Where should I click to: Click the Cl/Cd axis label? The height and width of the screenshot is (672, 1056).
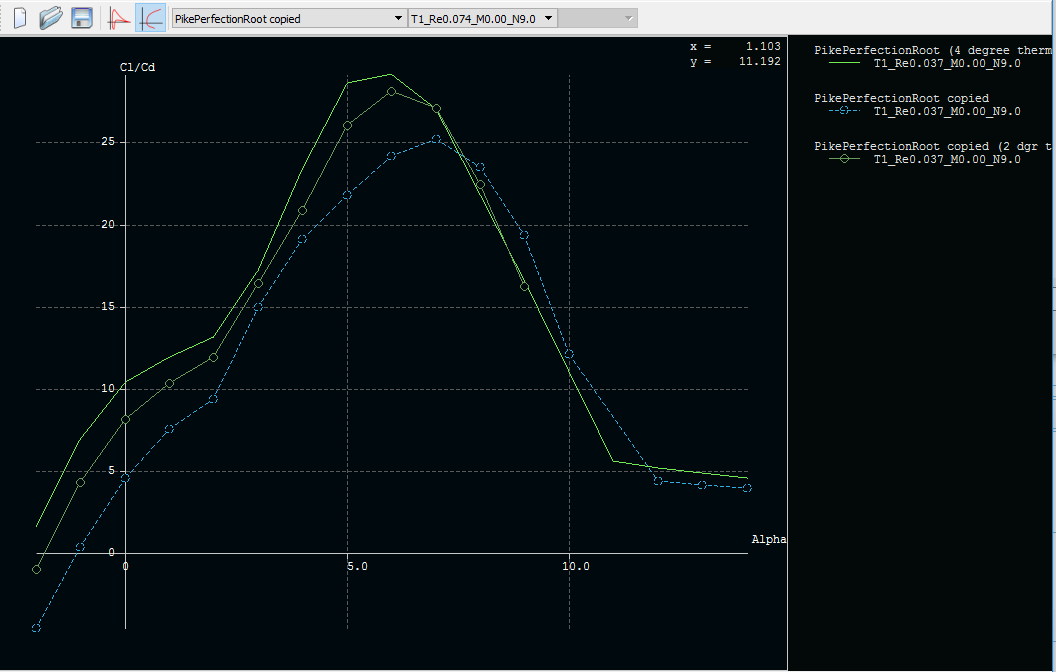tap(137, 67)
